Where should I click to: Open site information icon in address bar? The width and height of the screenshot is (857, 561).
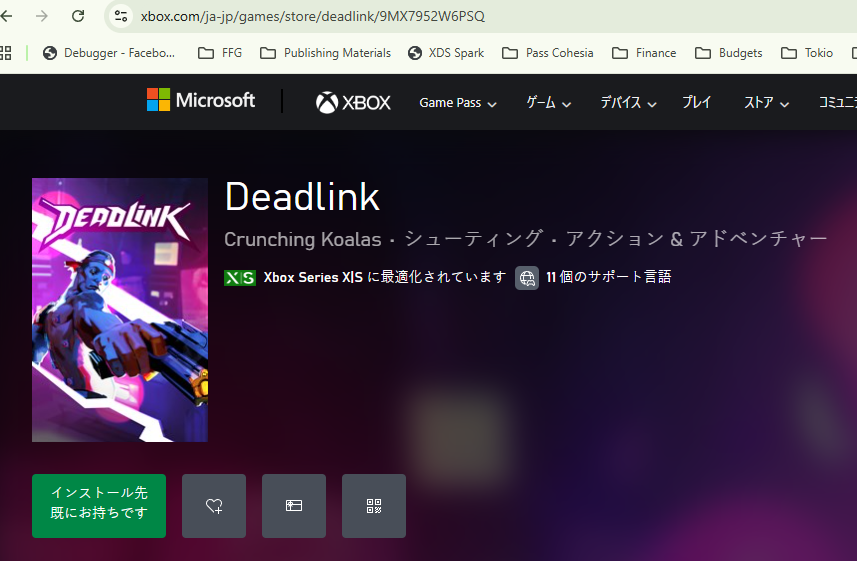[x=121, y=16]
